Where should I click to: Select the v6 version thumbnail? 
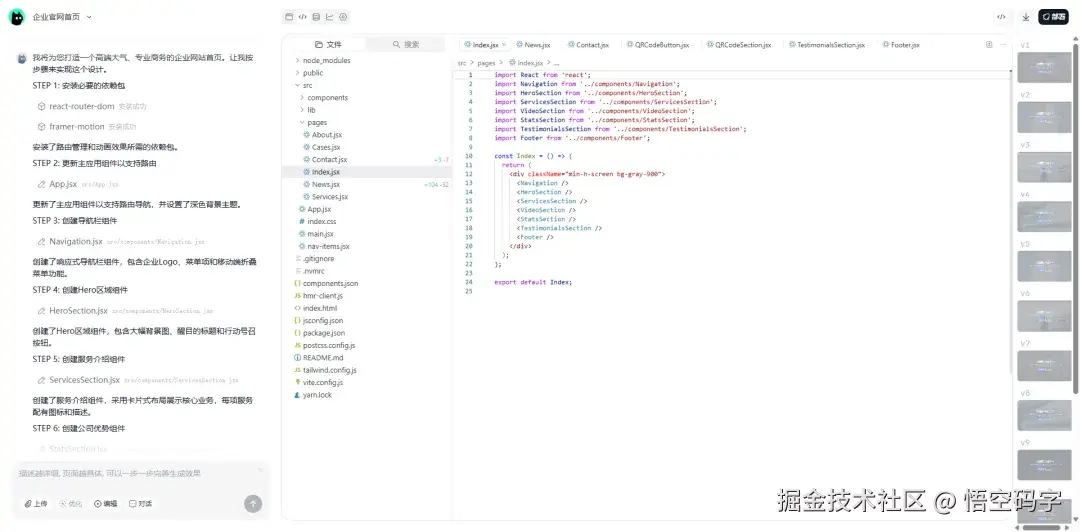(1044, 316)
